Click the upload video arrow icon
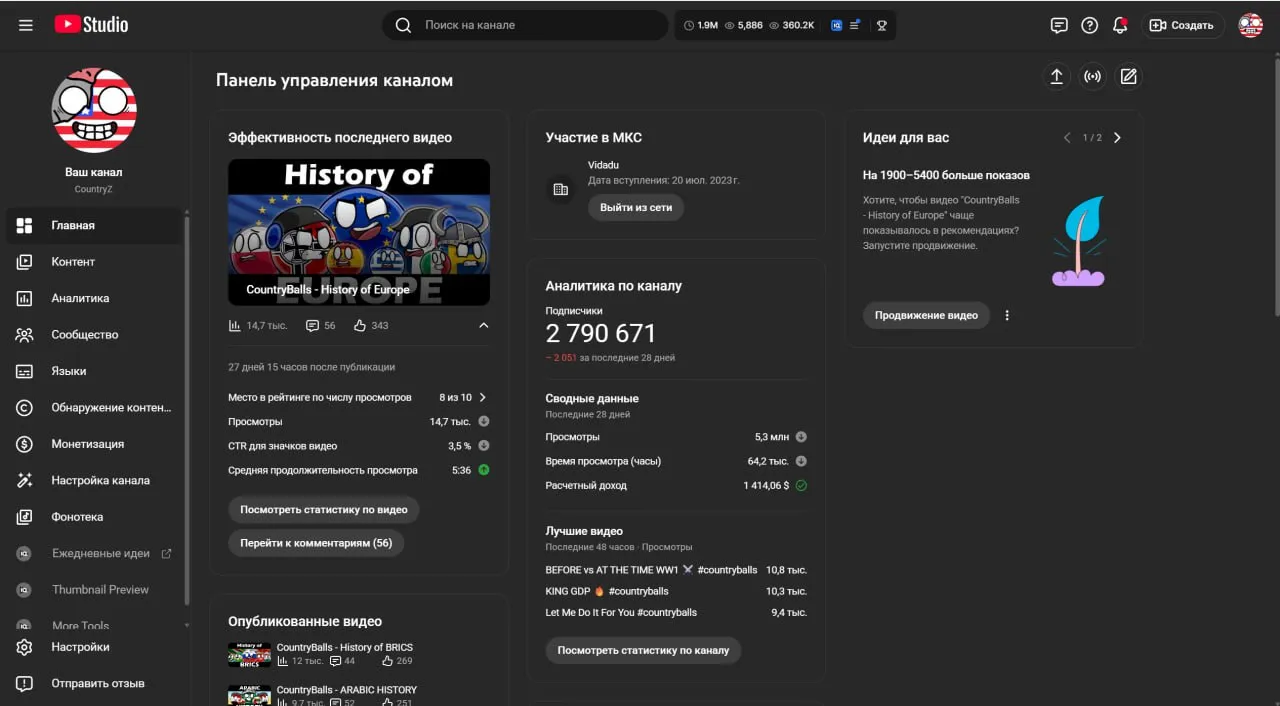This screenshot has width=1280, height=706. (x=1056, y=77)
